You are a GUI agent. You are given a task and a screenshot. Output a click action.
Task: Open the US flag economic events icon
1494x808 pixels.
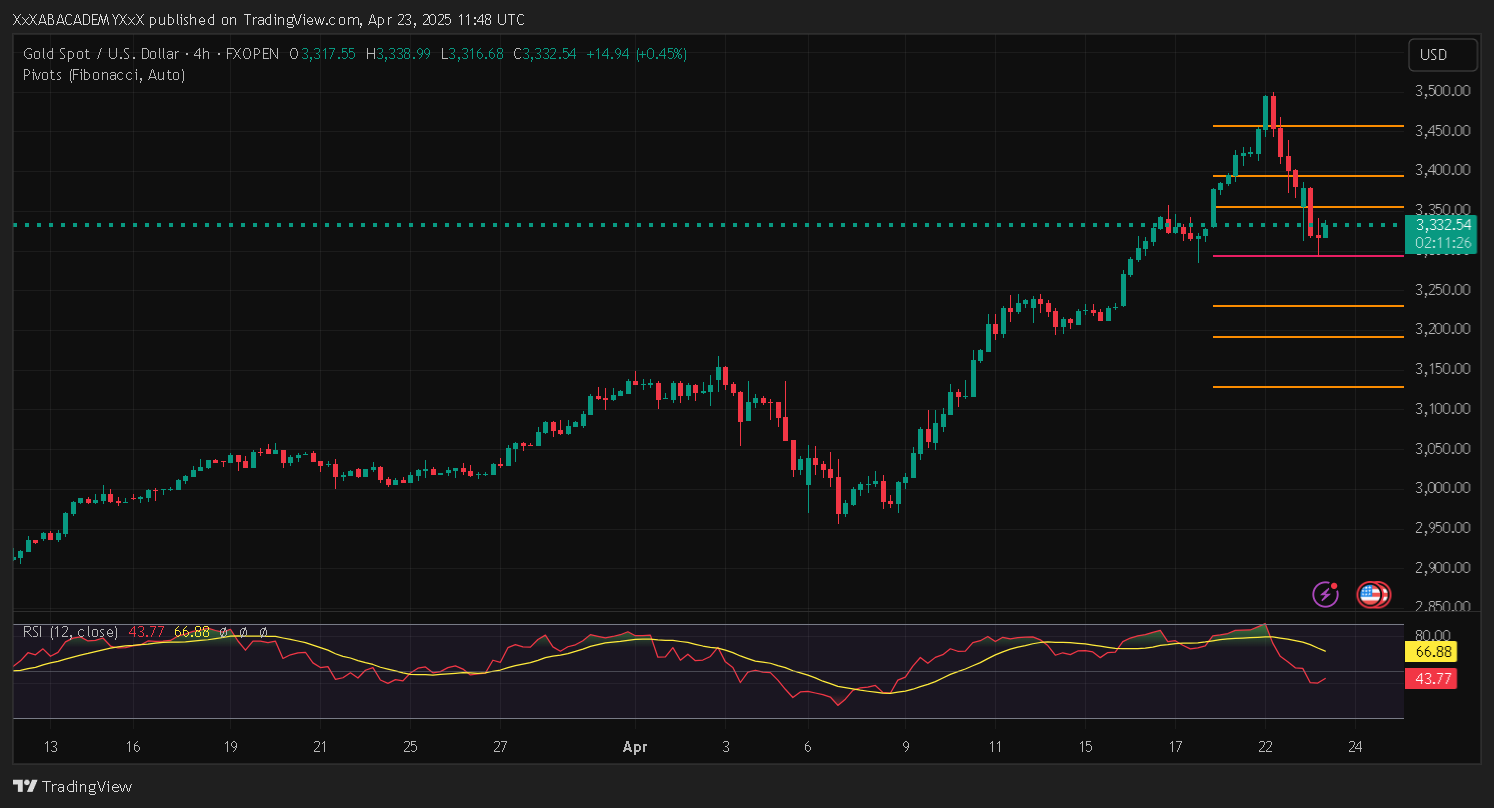[1372, 595]
